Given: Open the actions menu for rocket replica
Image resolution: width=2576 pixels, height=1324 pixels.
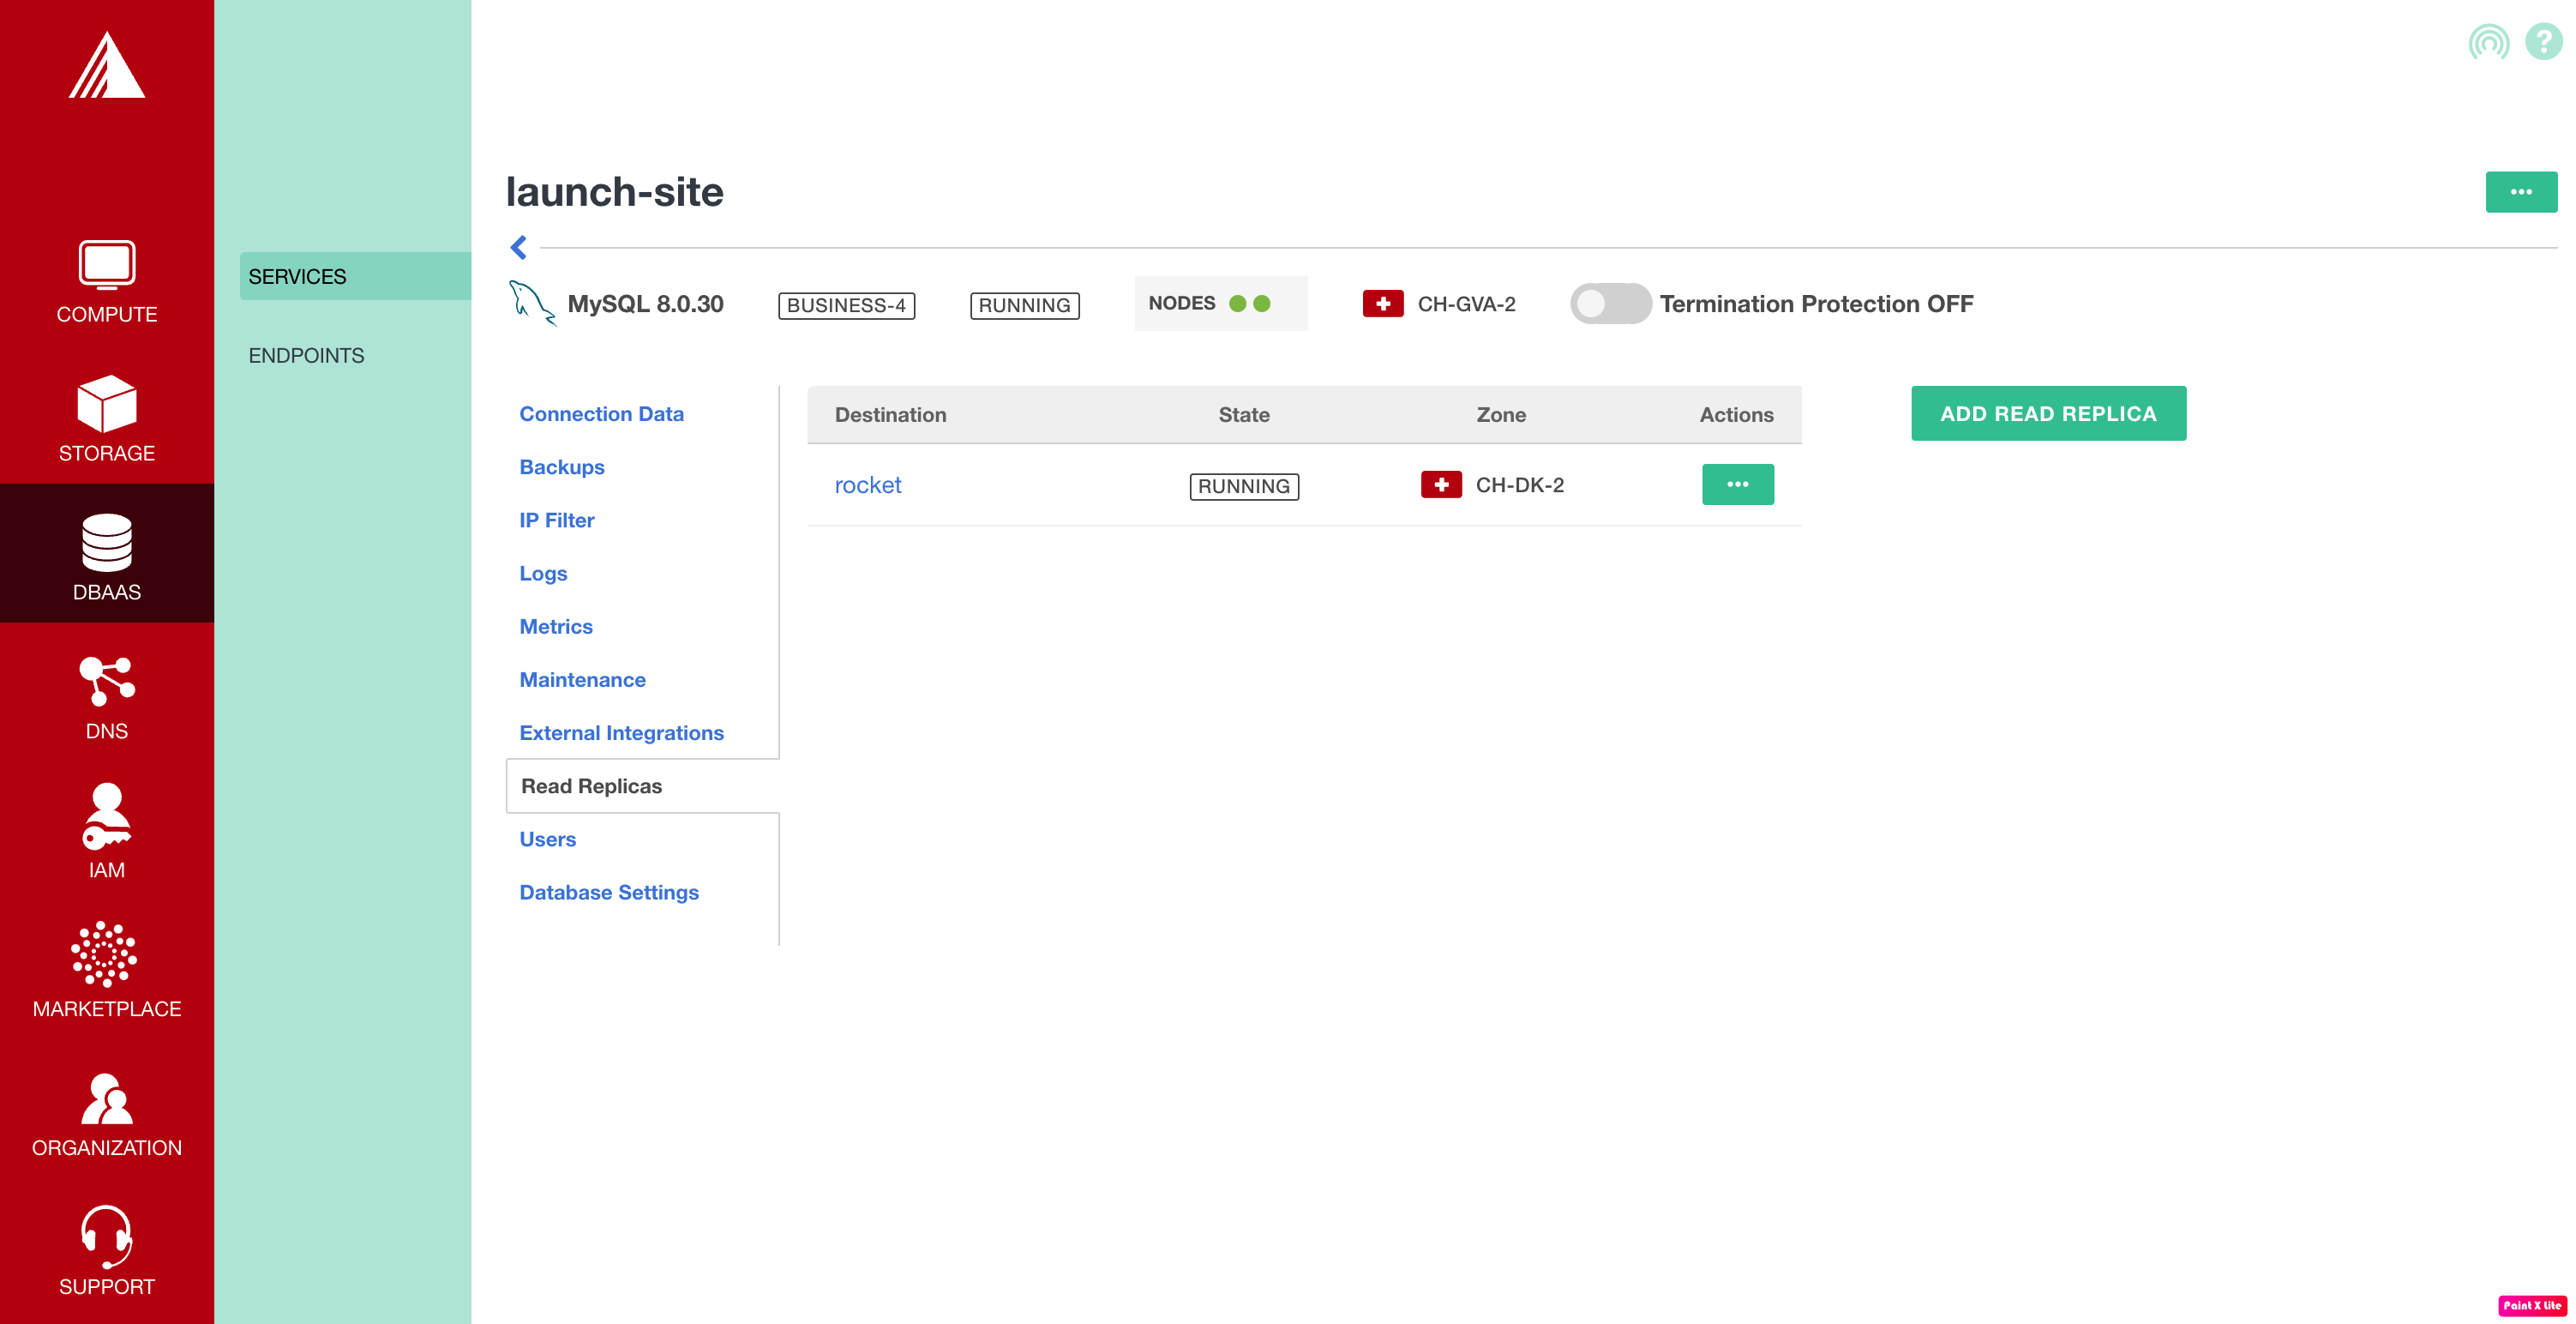Looking at the screenshot, I should click(1738, 484).
